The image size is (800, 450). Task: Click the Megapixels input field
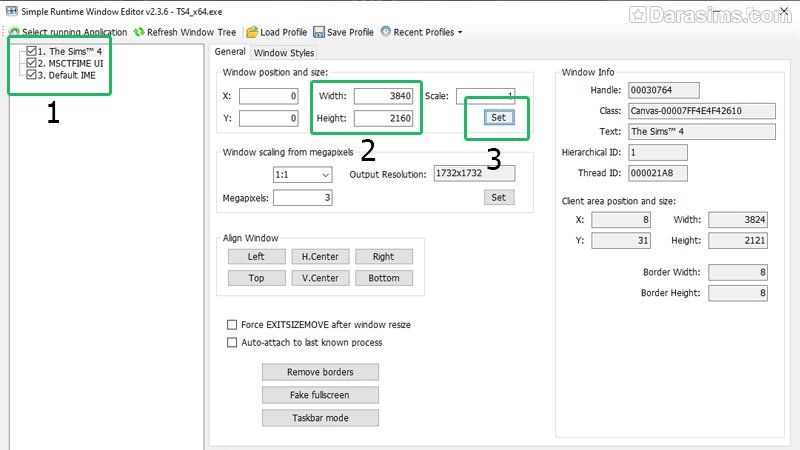[303, 197]
